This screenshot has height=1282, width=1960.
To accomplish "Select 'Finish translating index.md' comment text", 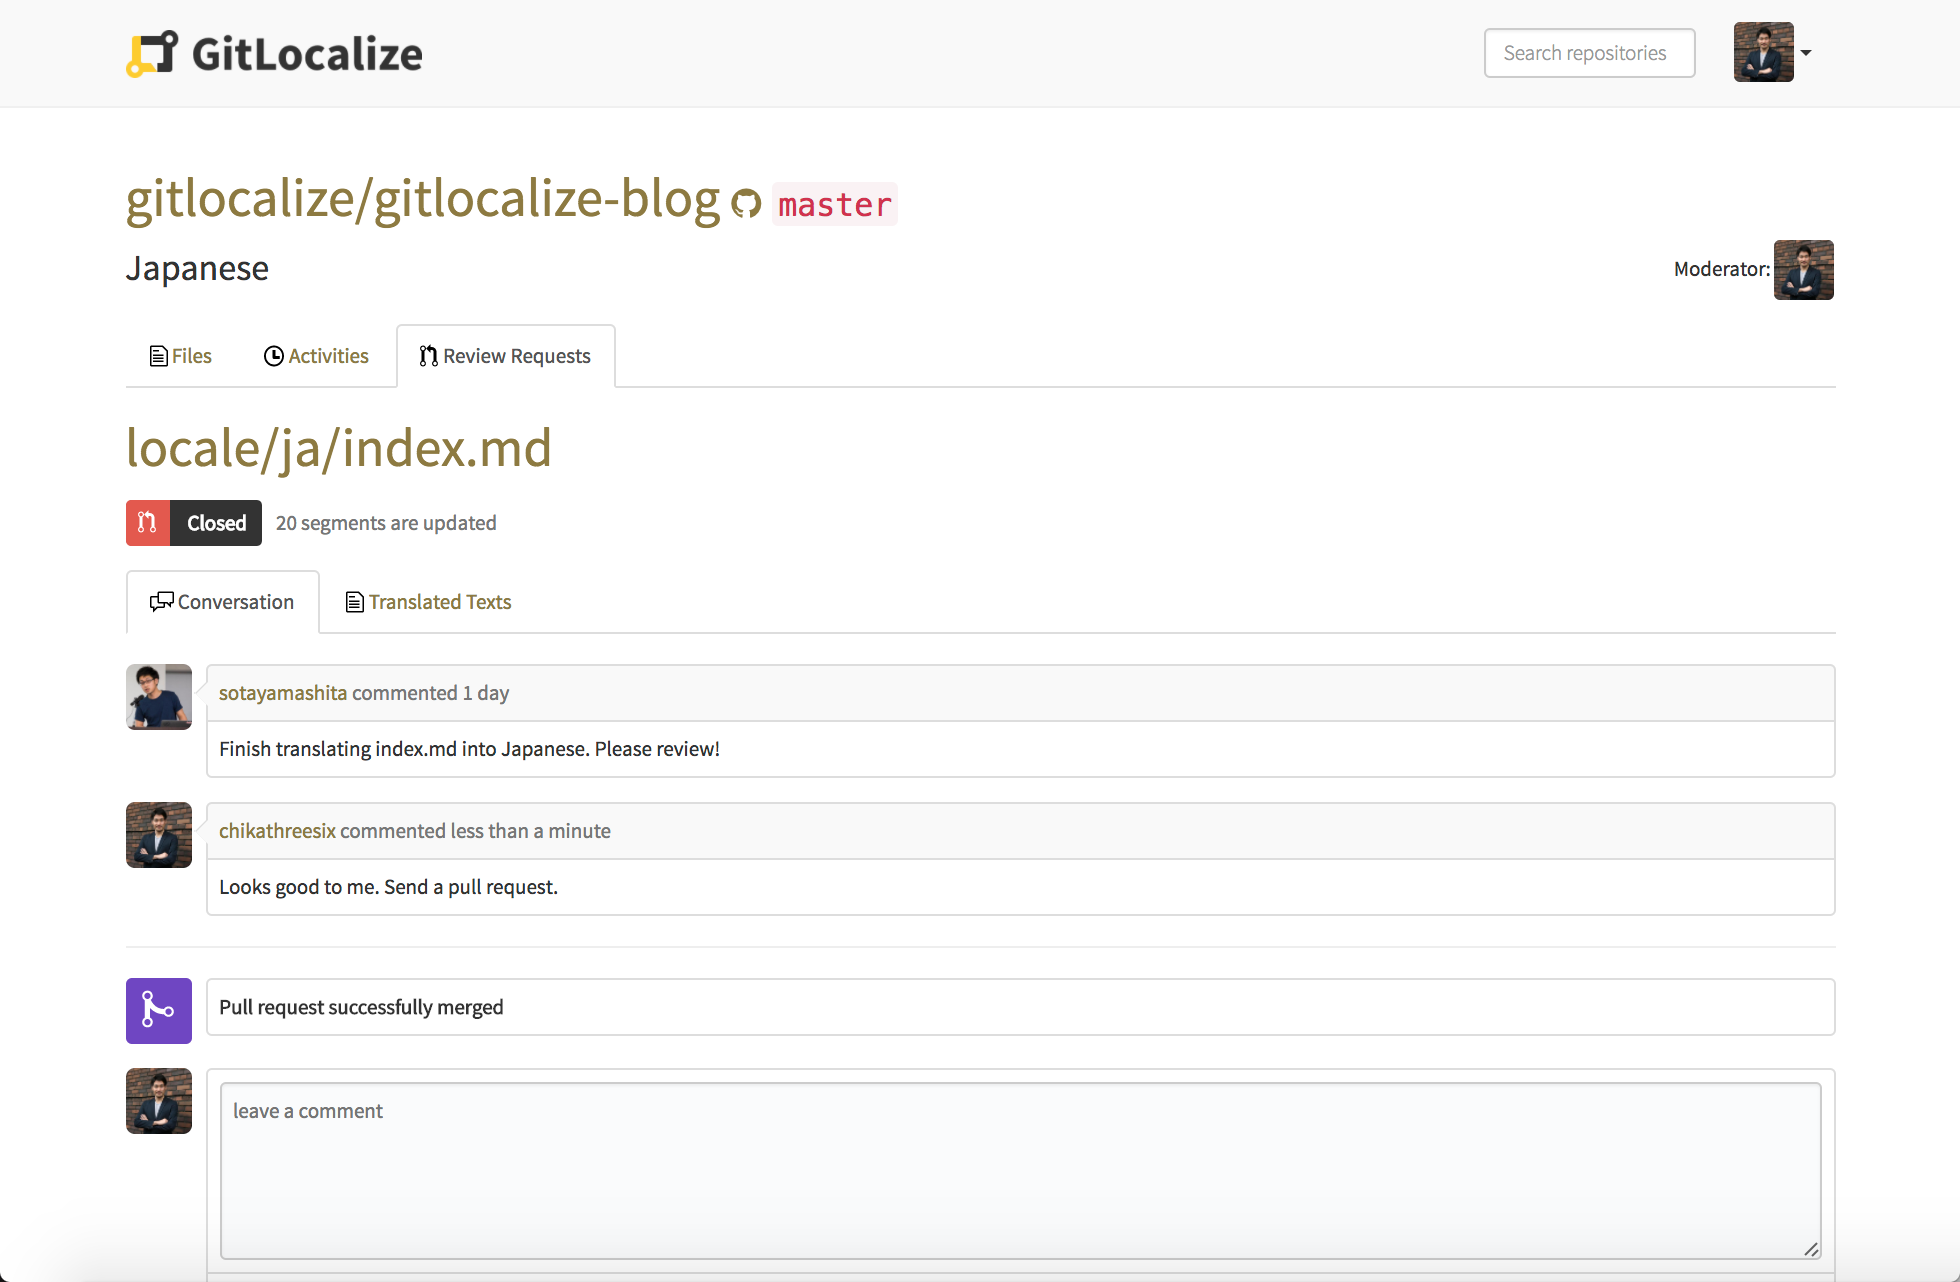I will click(469, 749).
